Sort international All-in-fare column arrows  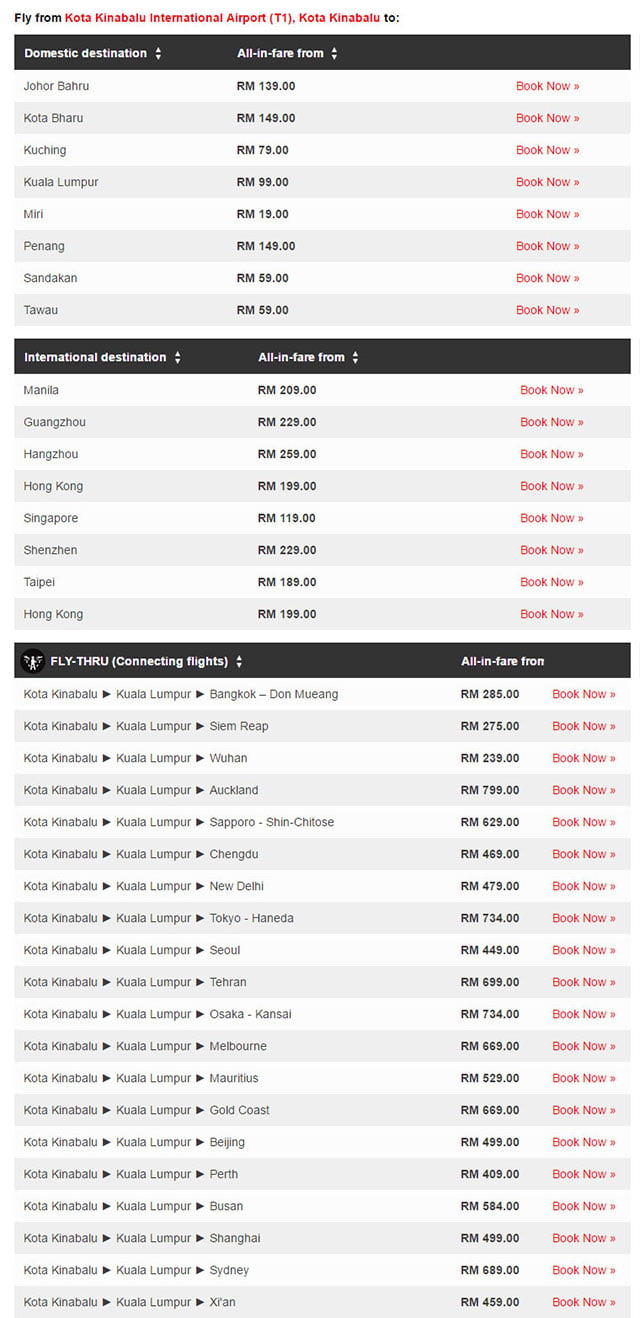pos(355,358)
